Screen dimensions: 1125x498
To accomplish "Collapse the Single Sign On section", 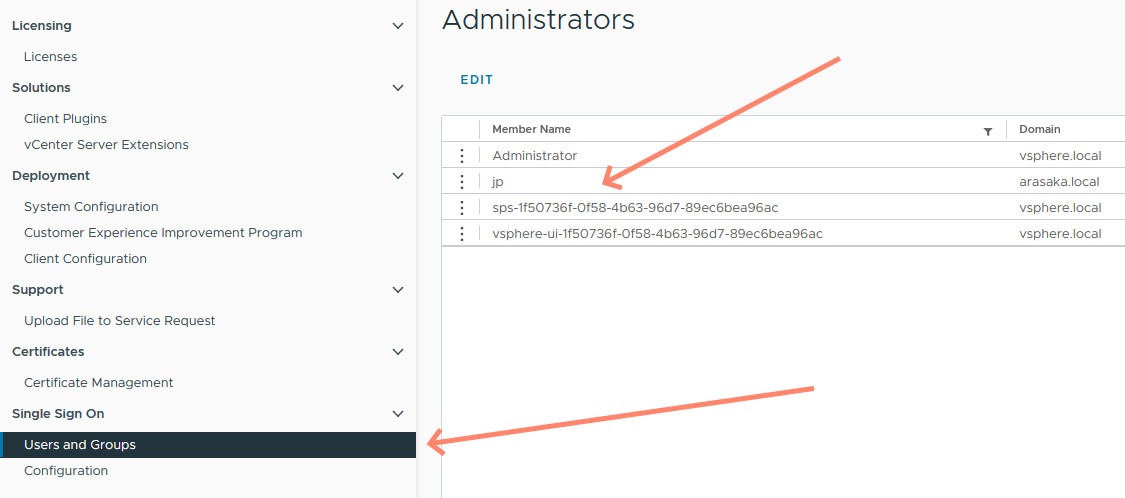I will pyautogui.click(x=398, y=414).
